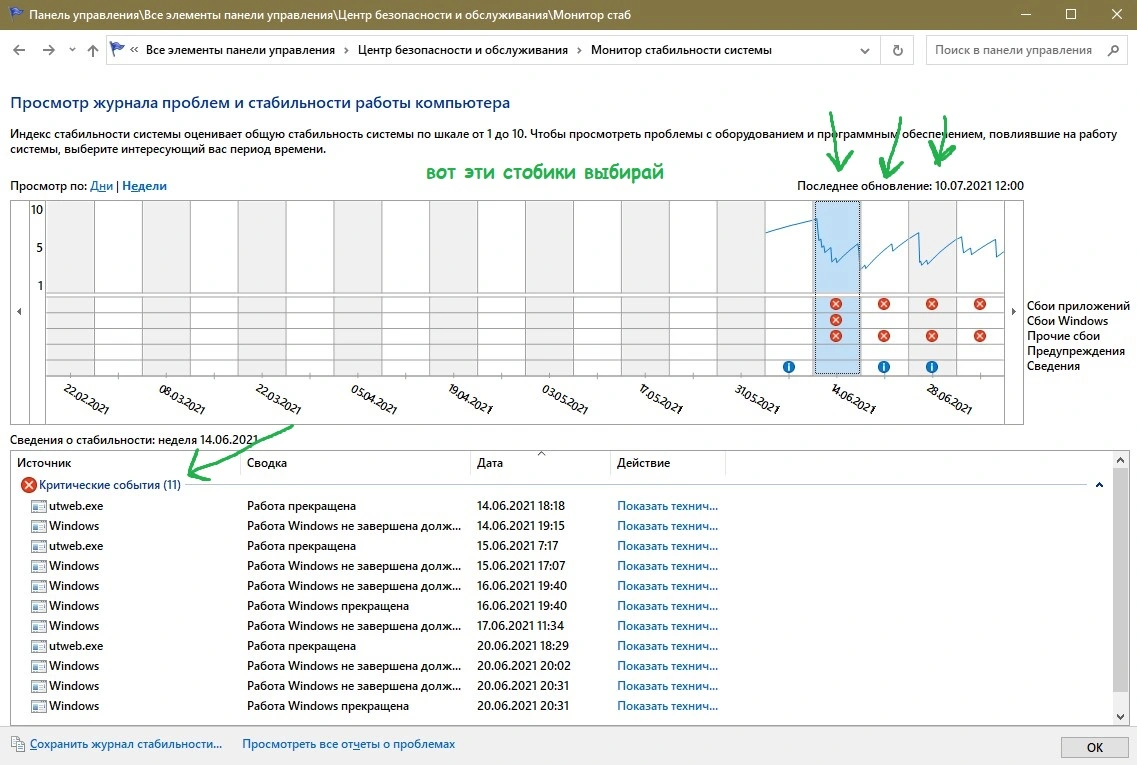Select Windows failure icon in 14.06.2021 week
1137x765 pixels.
click(x=836, y=320)
